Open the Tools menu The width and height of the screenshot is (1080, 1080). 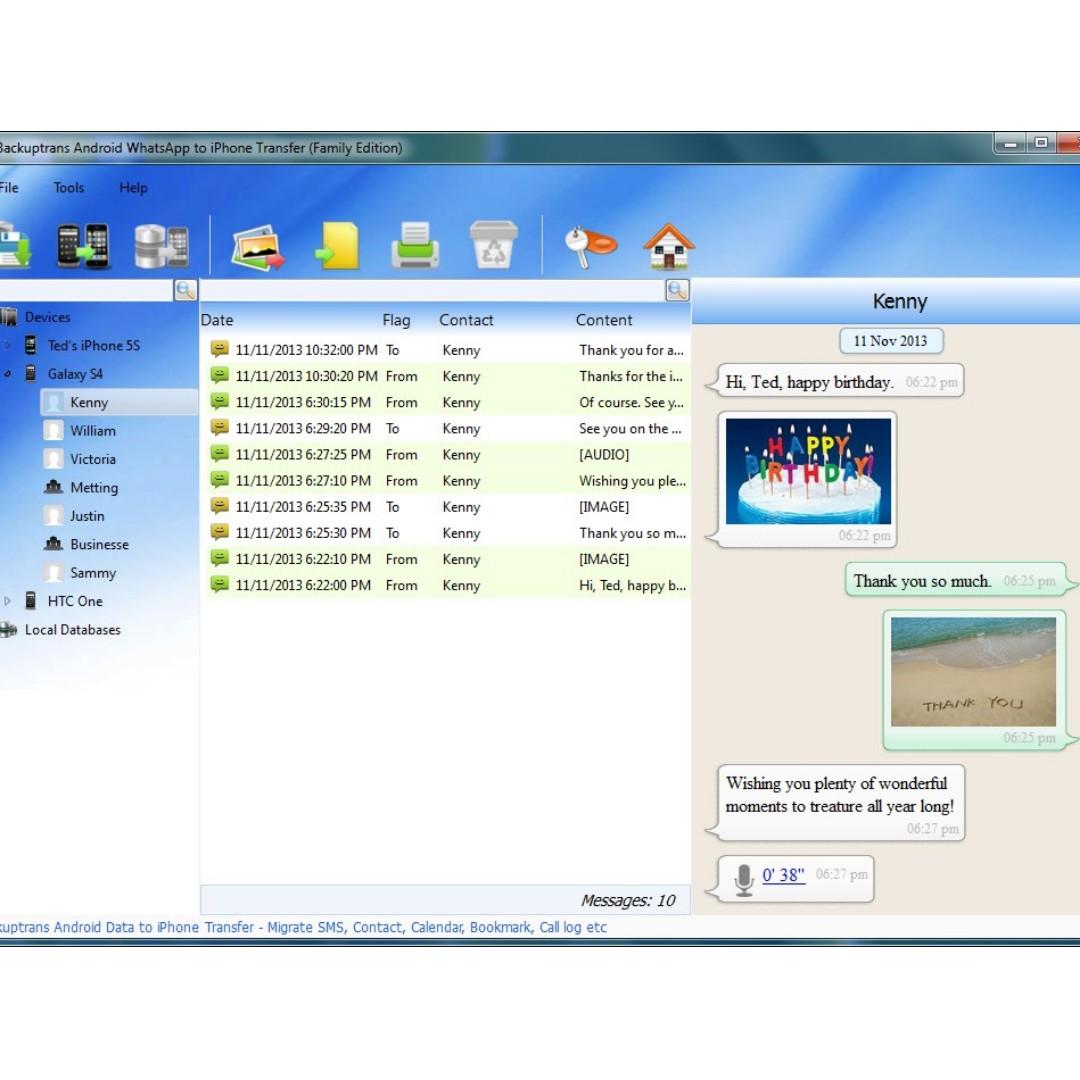click(69, 187)
